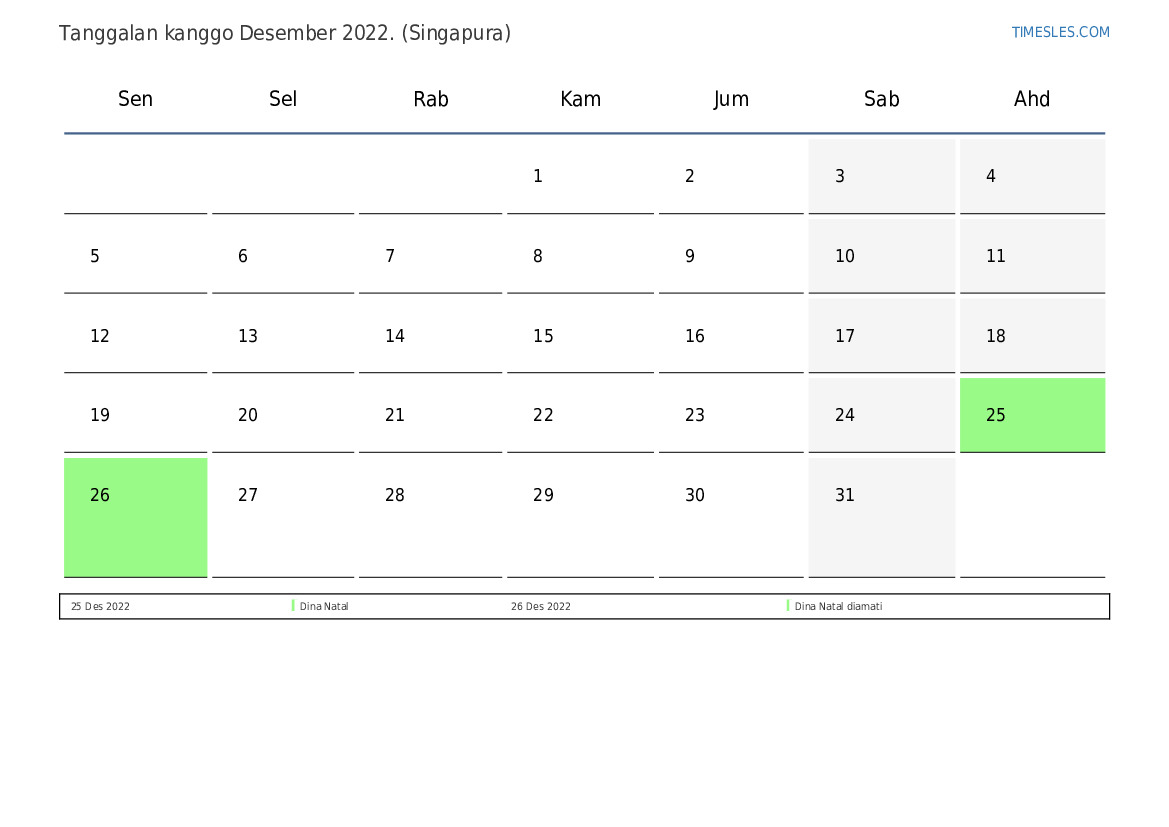Select date 15 in the calendar
Viewport: 1169px width, 827px height.
pos(543,337)
